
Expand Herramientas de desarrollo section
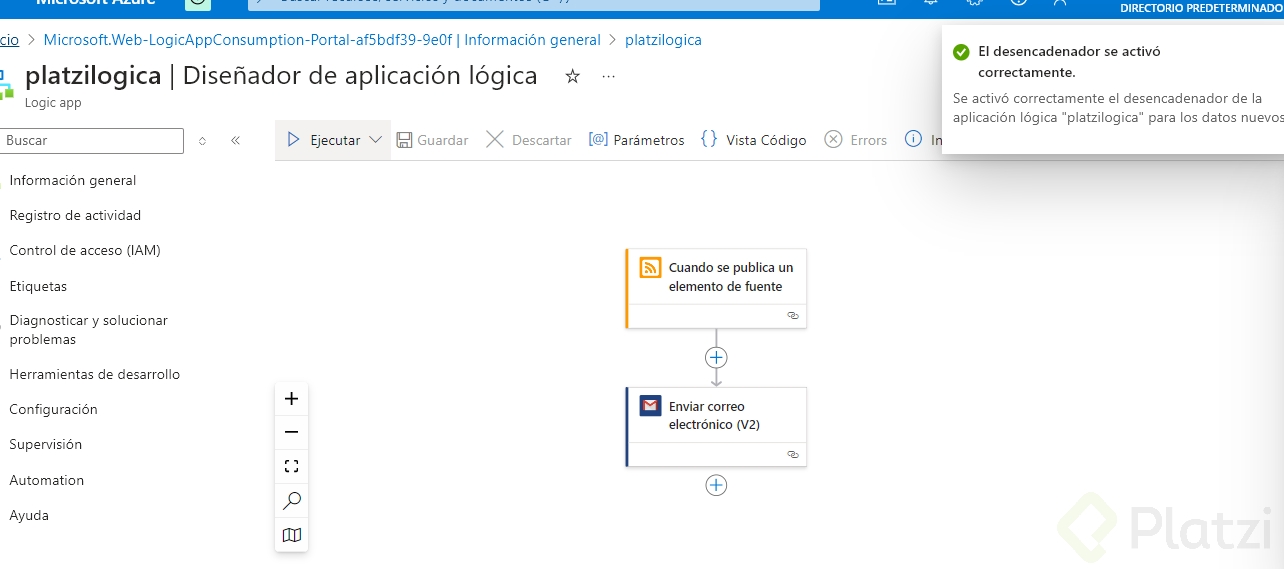pyautogui.click(x=94, y=375)
